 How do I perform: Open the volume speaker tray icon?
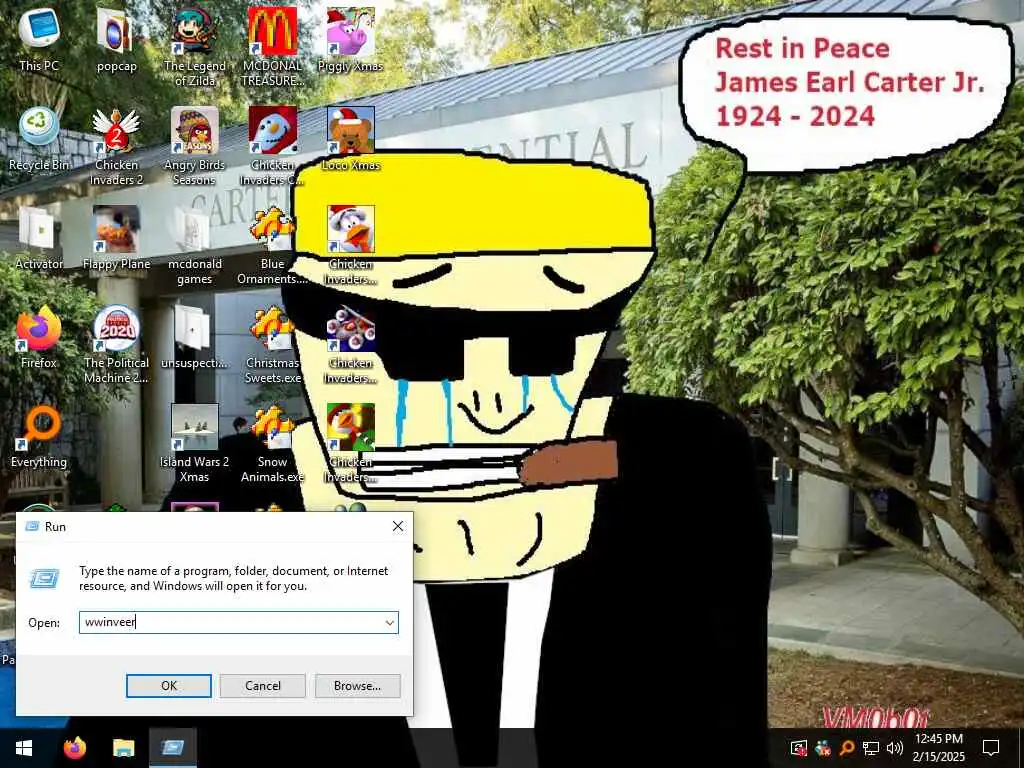(894, 748)
